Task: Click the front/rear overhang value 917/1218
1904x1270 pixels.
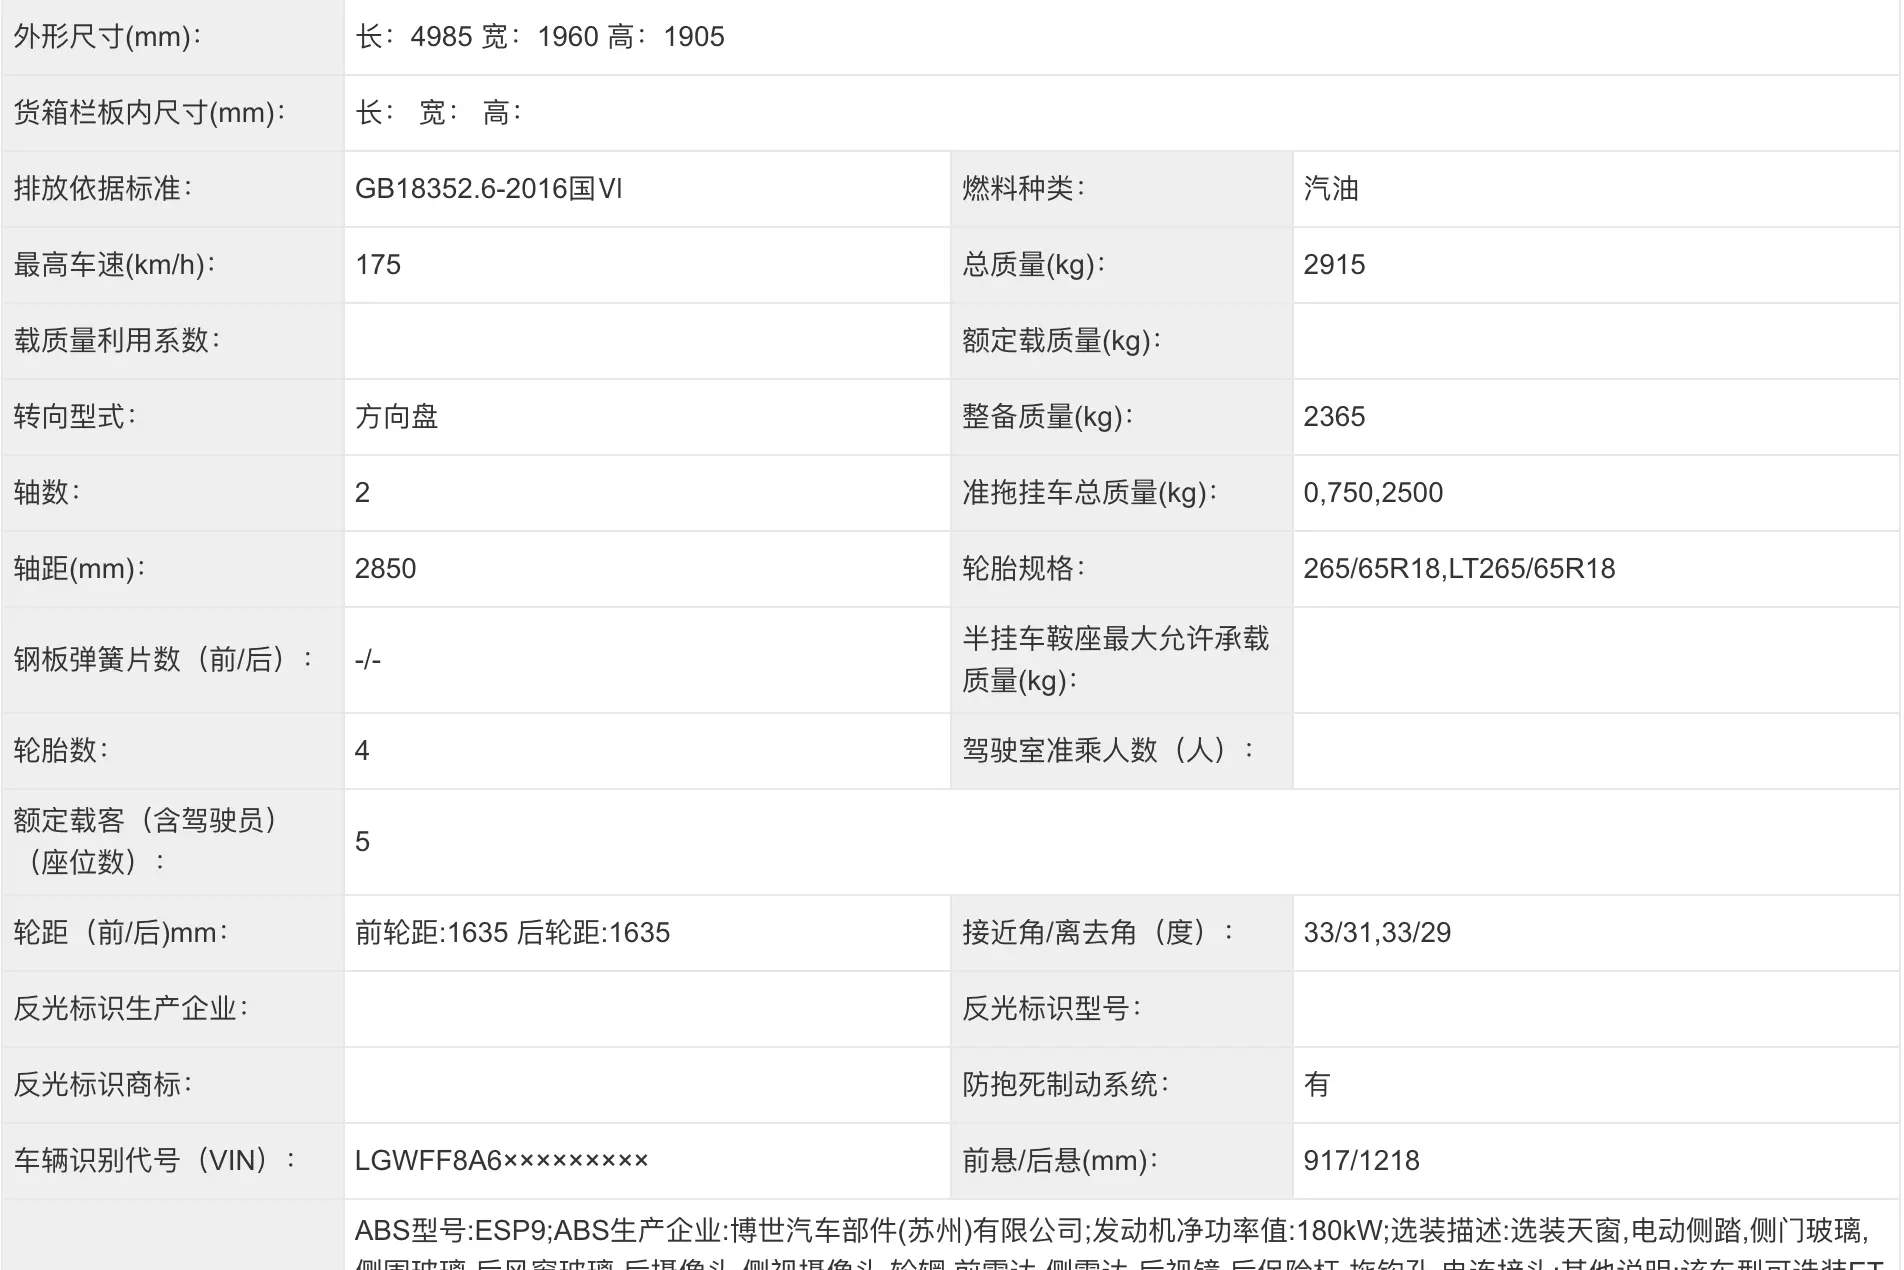Action: (x=1361, y=1161)
